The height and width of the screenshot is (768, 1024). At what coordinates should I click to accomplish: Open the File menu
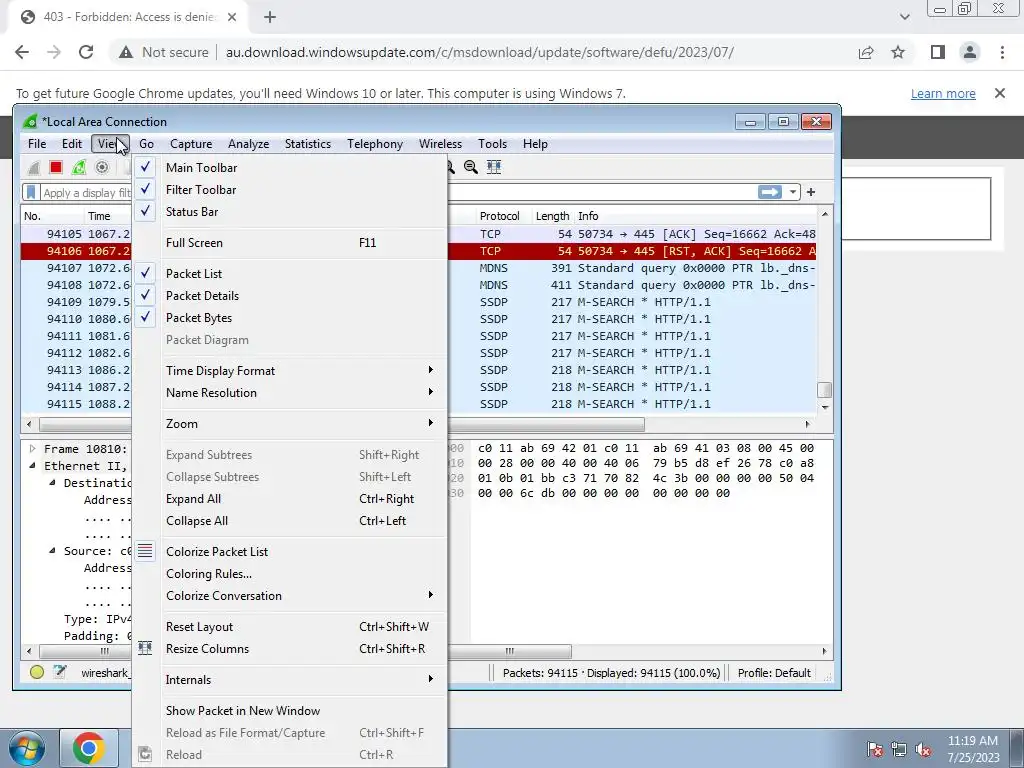pos(37,144)
